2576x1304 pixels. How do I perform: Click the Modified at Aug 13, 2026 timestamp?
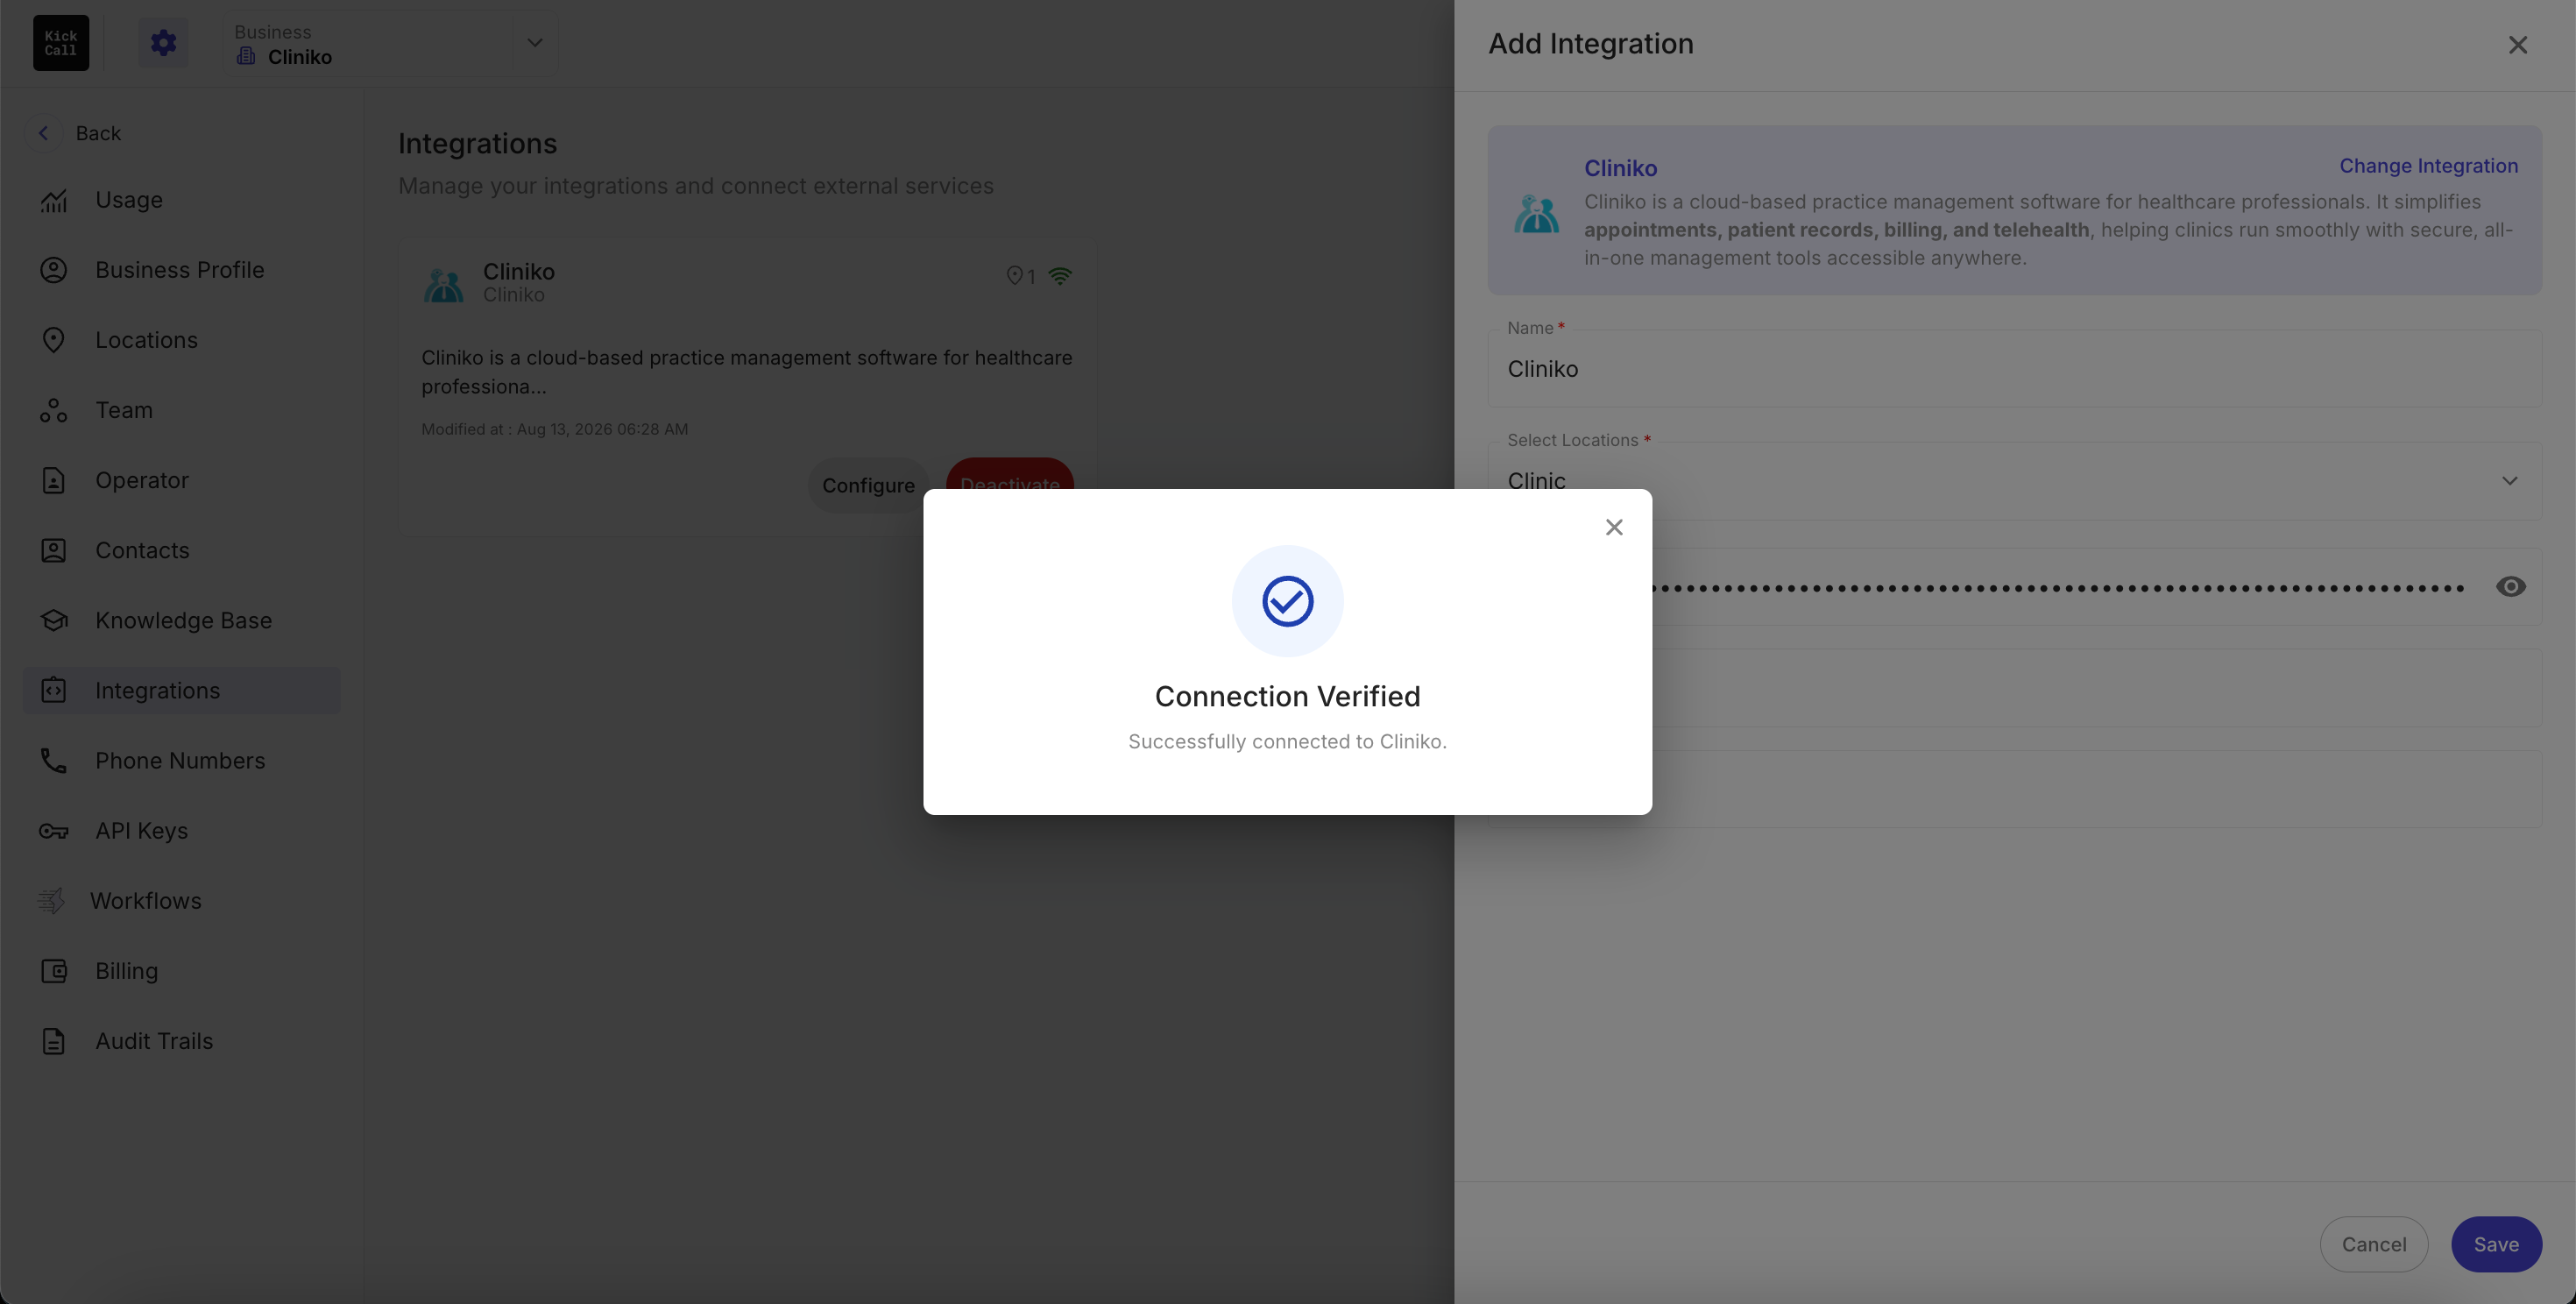pos(554,429)
